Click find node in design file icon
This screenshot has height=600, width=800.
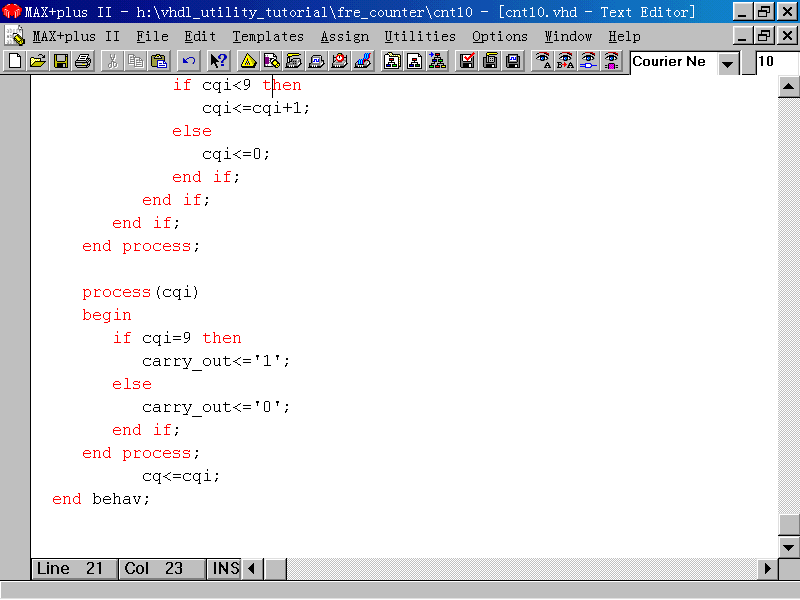point(589,61)
